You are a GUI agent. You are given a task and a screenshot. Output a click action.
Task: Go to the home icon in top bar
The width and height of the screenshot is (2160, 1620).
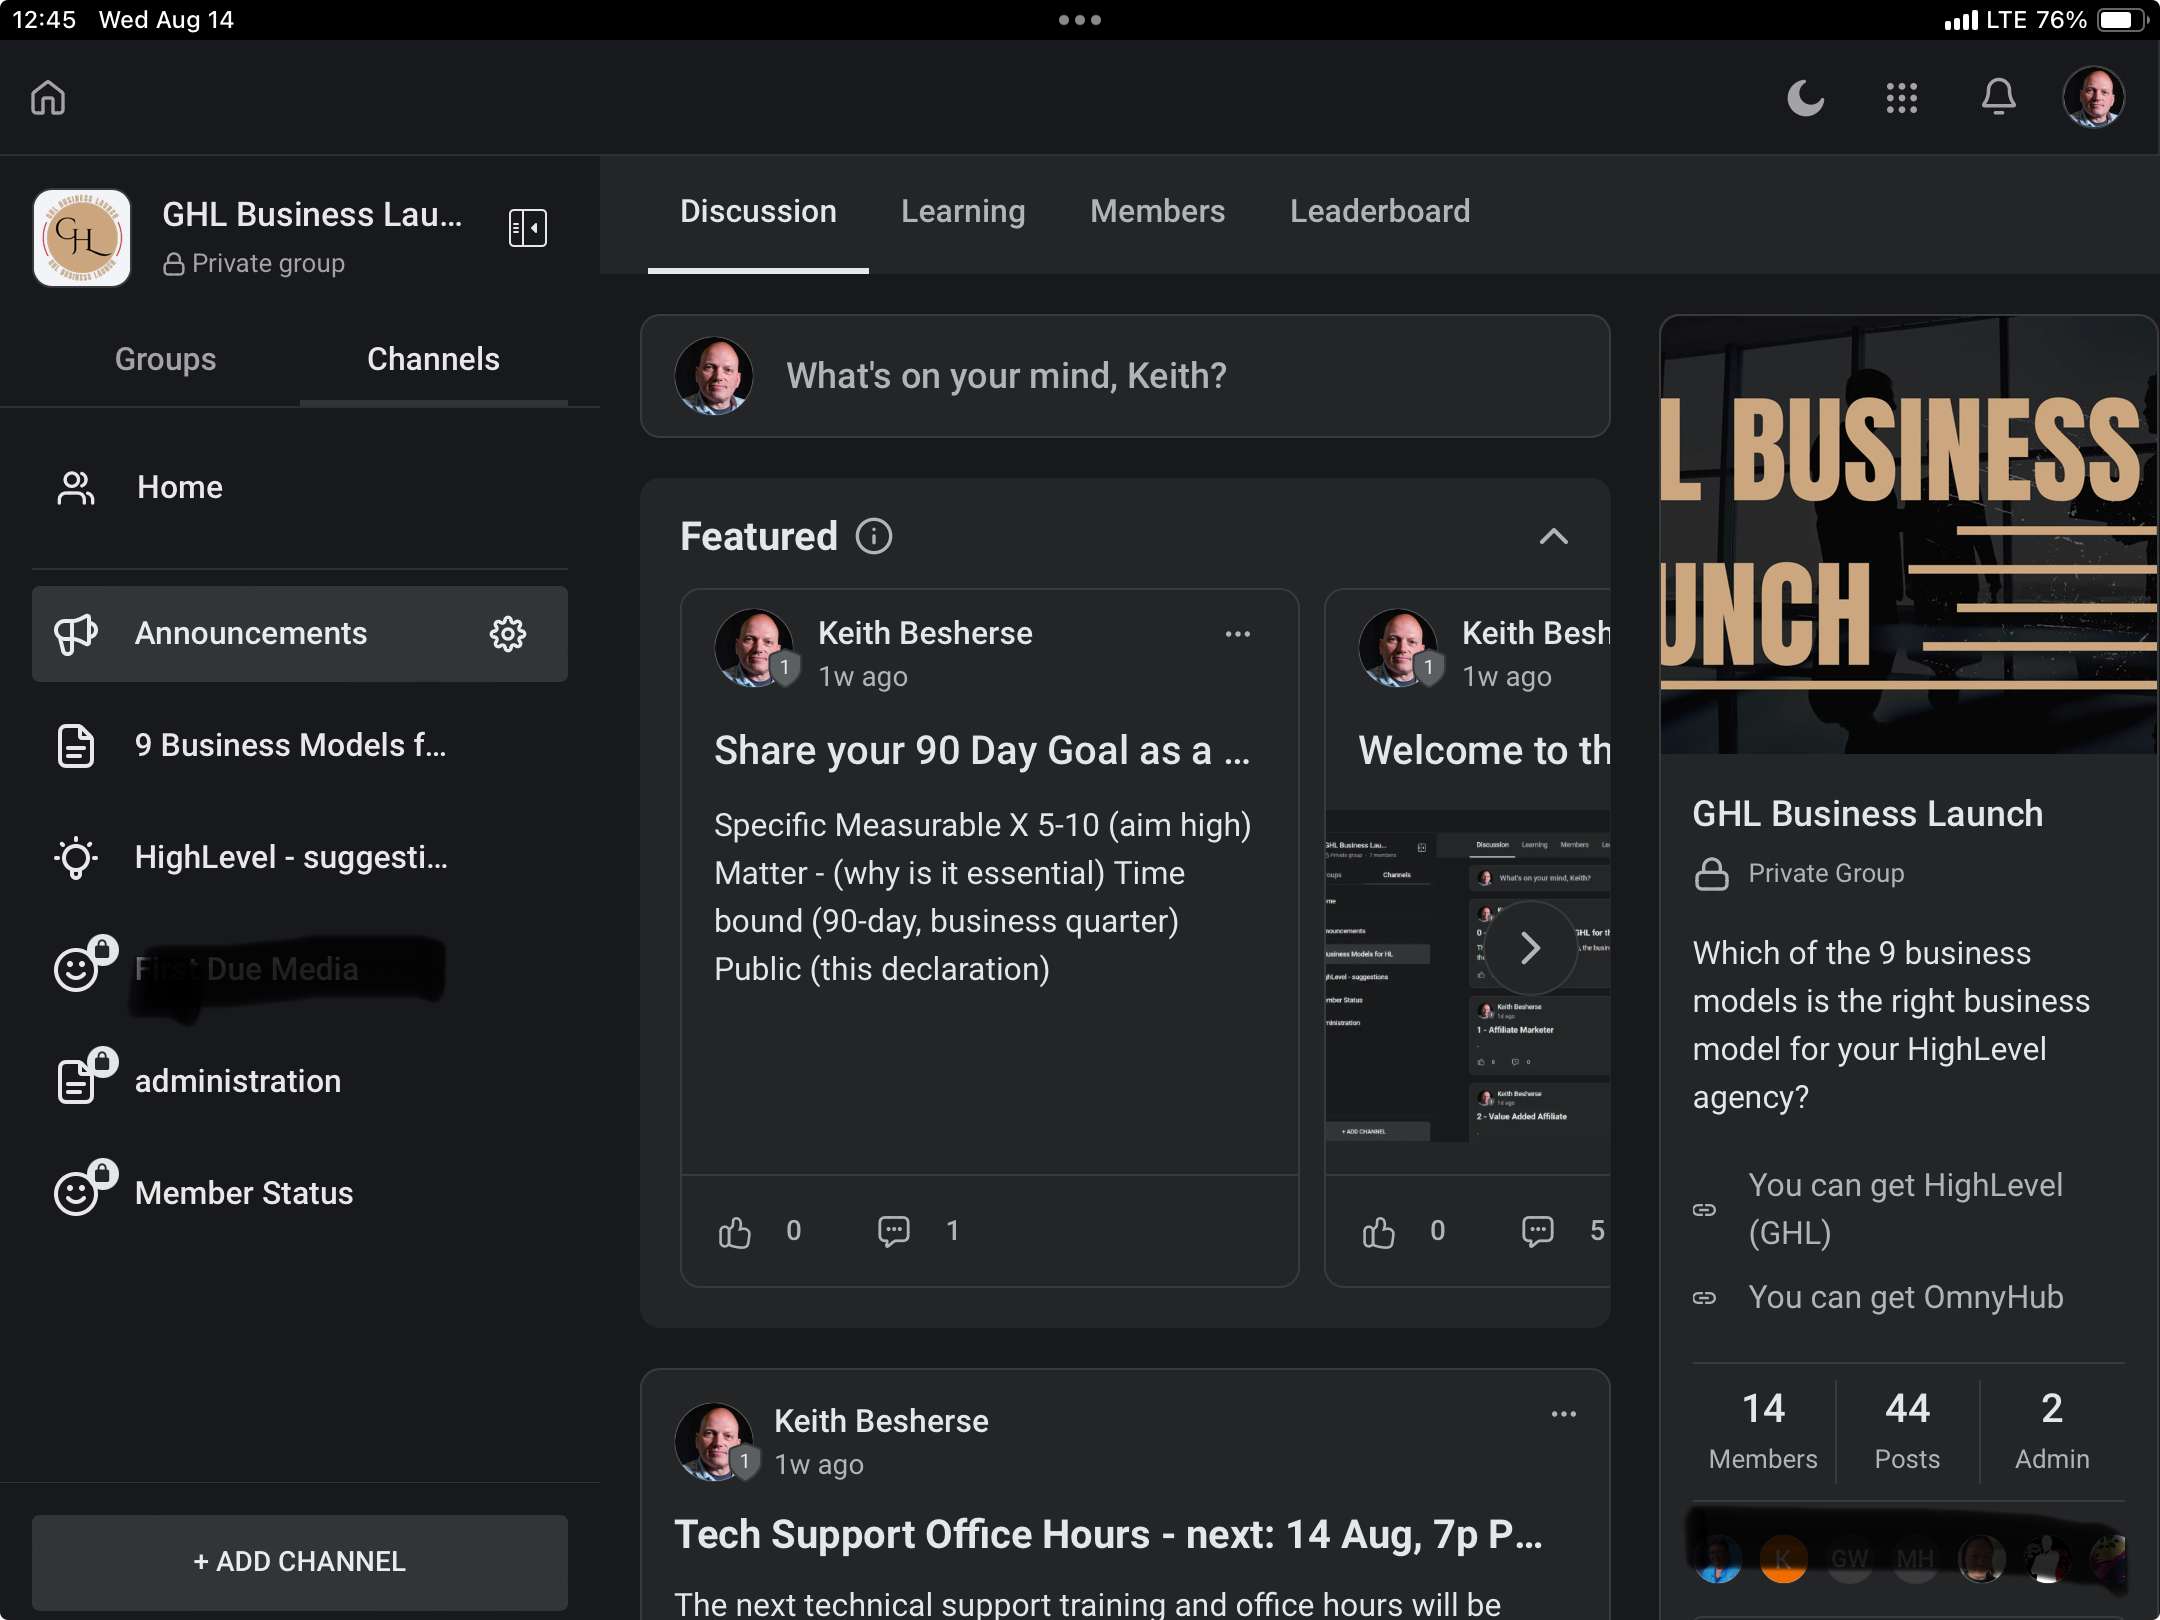tap(48, 98)
